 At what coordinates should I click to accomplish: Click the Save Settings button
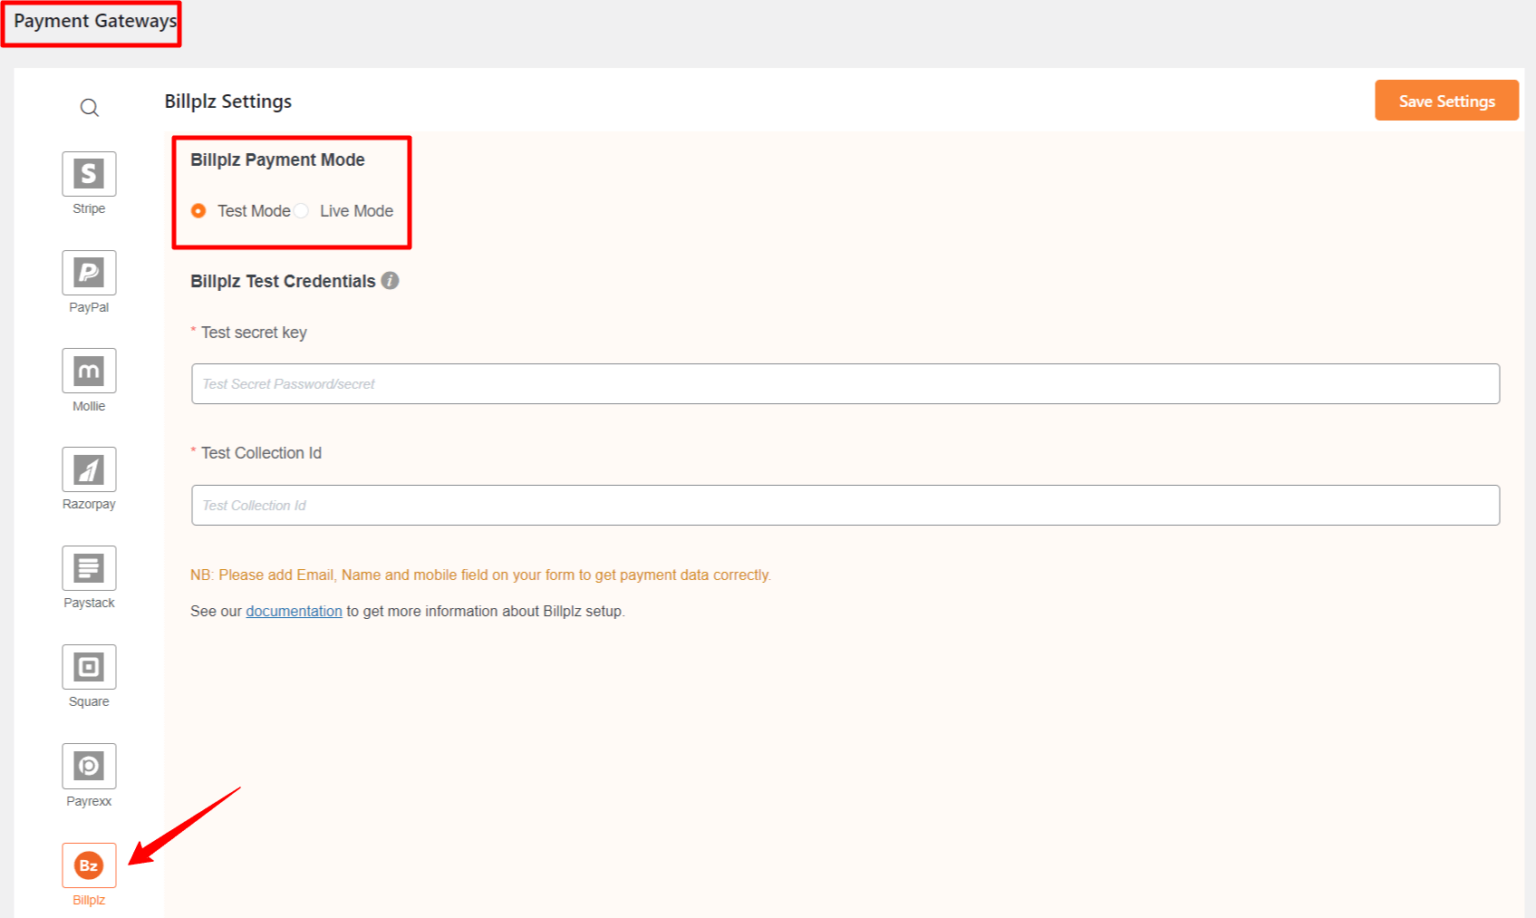tap(1446, 100)
